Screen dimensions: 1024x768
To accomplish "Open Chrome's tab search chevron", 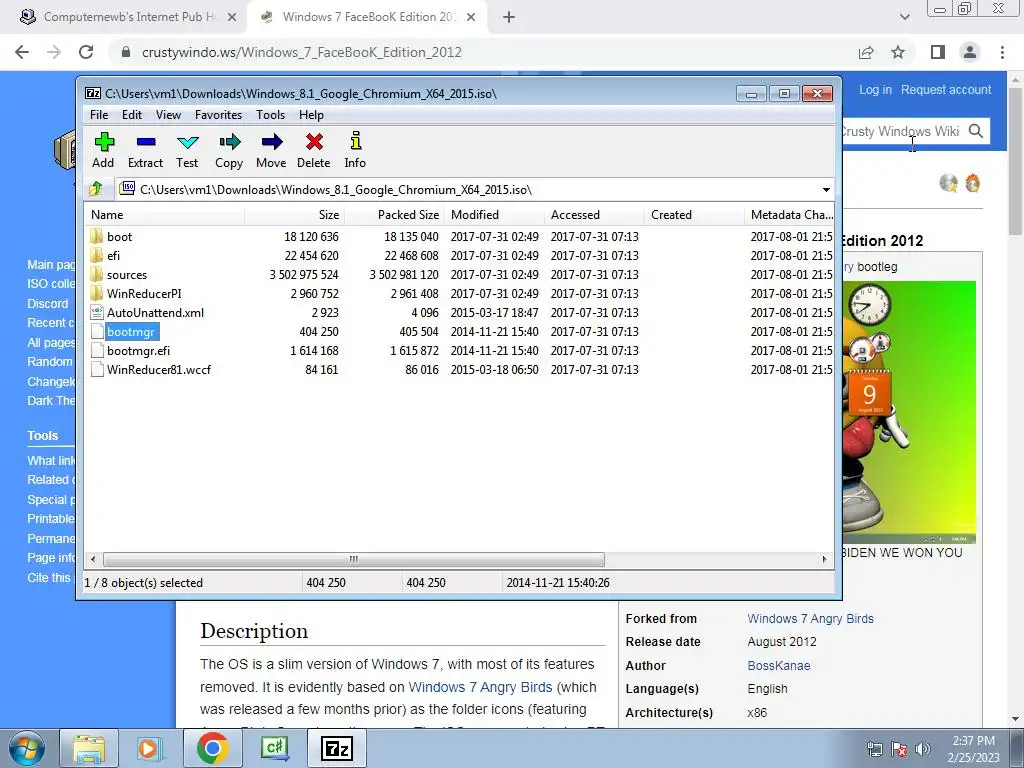I will coord(904,17).
